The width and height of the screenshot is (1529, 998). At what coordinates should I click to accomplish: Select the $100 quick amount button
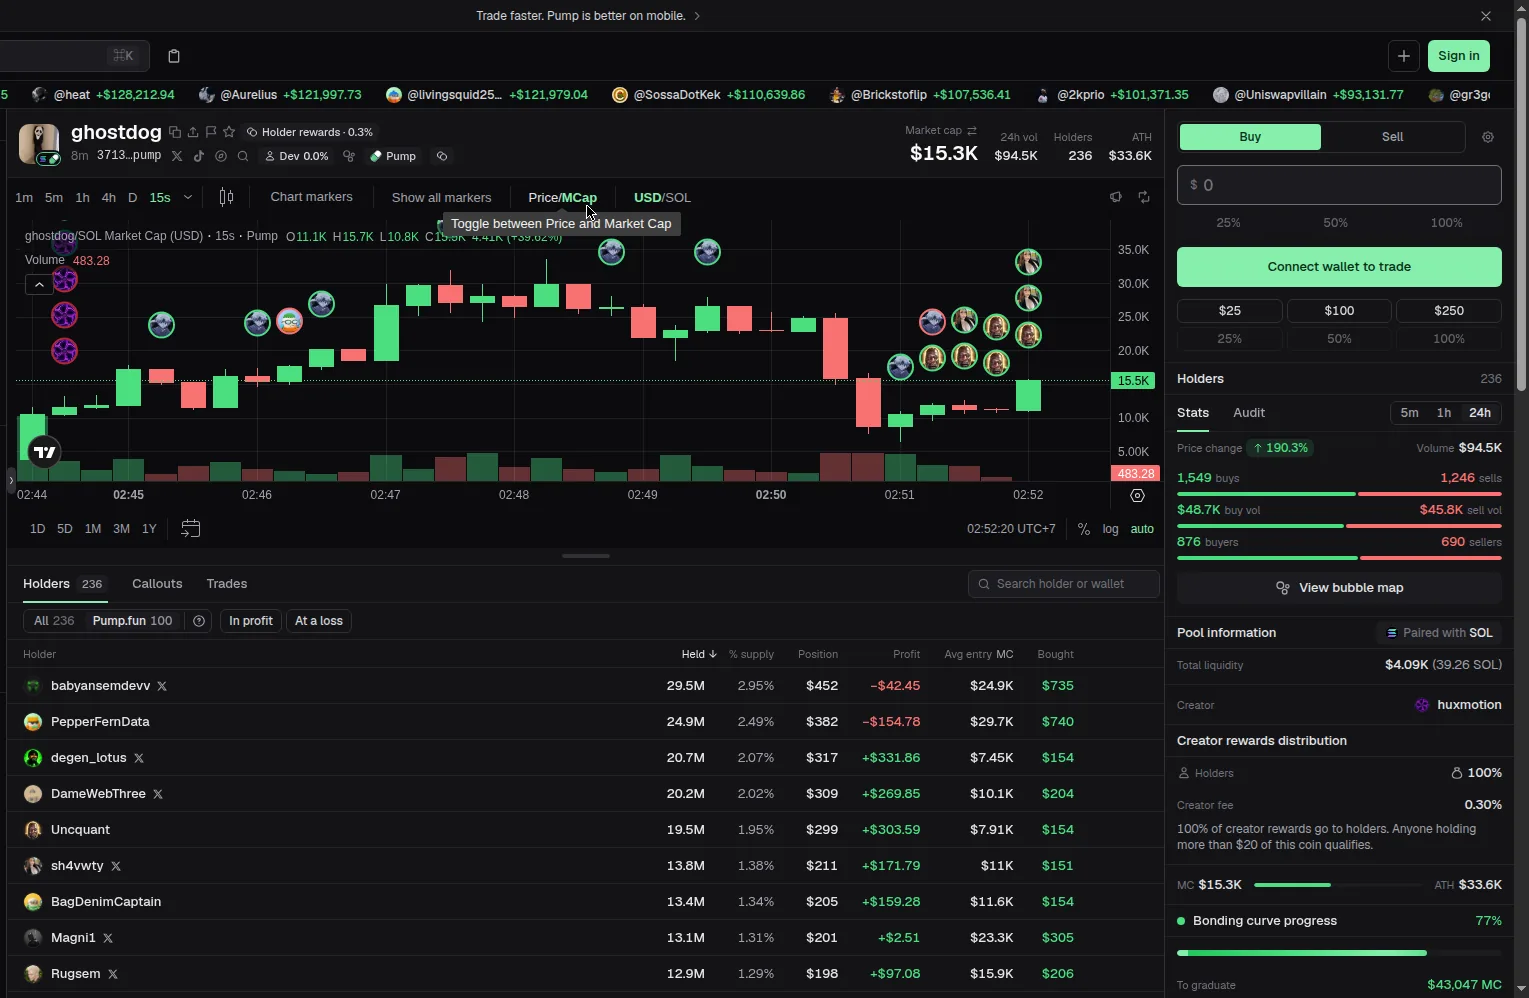tap(1339, 311)
